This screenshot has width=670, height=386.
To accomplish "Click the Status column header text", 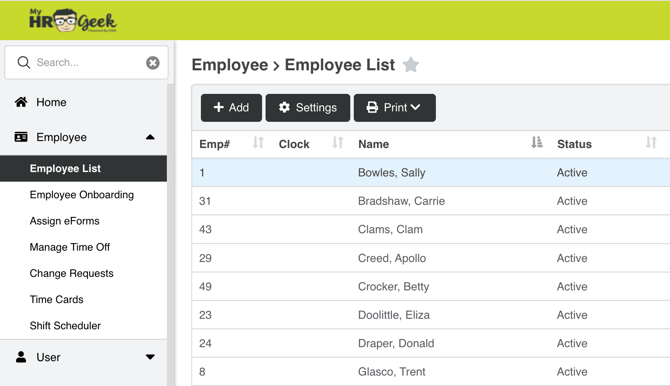I will click(x=574, y=144).
